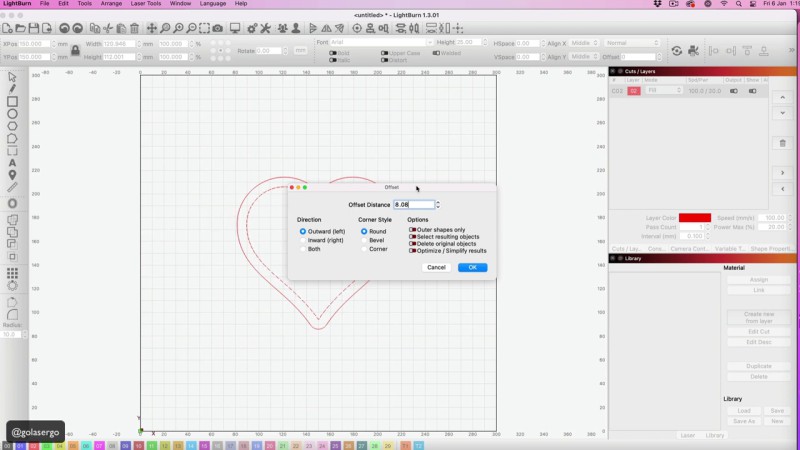Toggle Outer shapes only option
The height and width of the screenshot is (450, 800).
click(413, 230)
